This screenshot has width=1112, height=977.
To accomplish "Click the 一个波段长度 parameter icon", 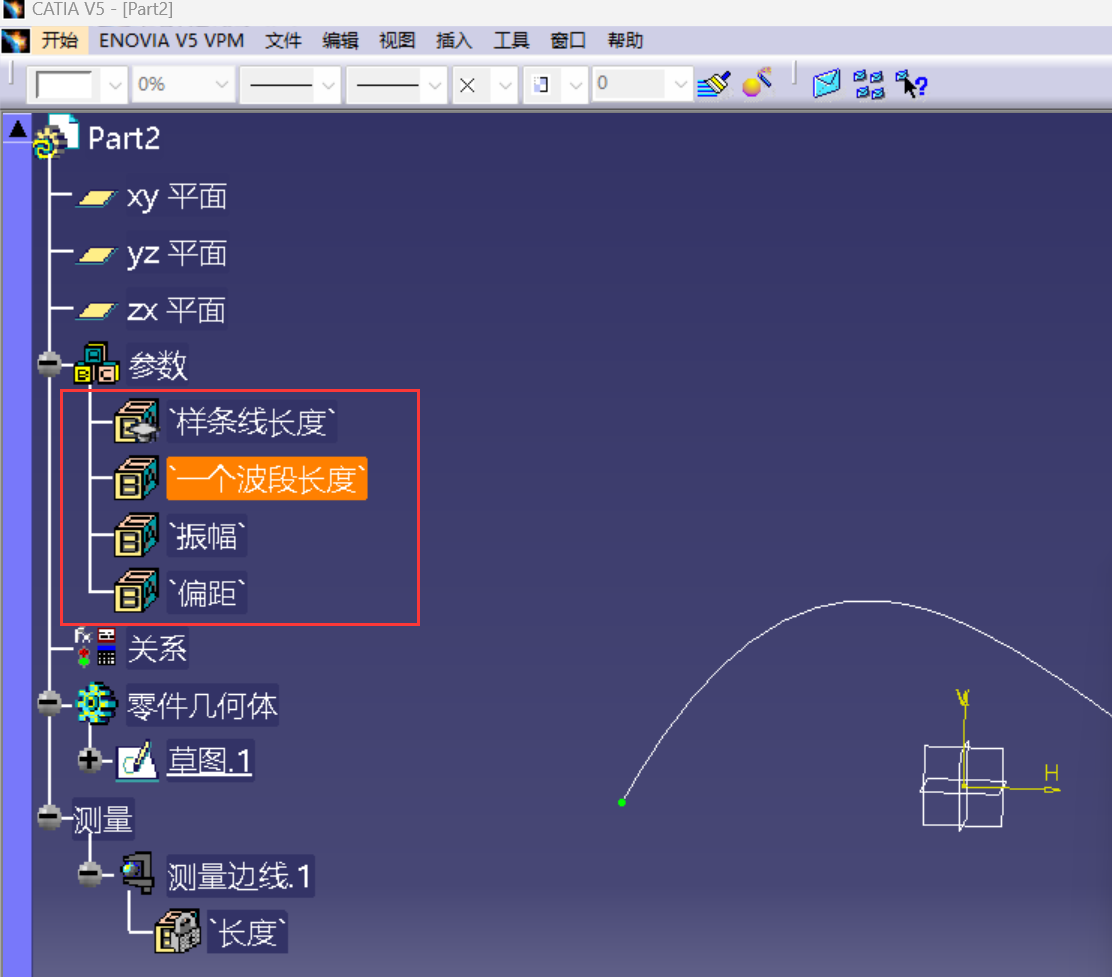I will 136,478.
